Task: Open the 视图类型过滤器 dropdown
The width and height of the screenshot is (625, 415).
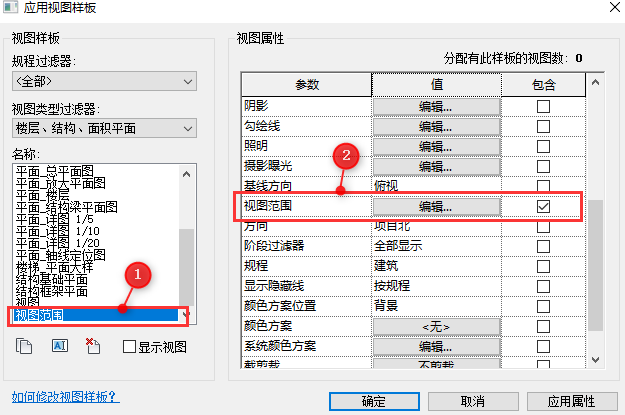Action: point(104,128)
